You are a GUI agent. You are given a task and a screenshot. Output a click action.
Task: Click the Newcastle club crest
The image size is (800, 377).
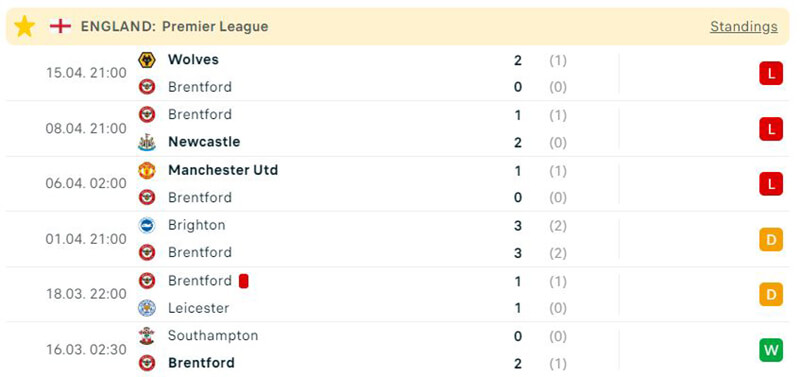point(147,142)
